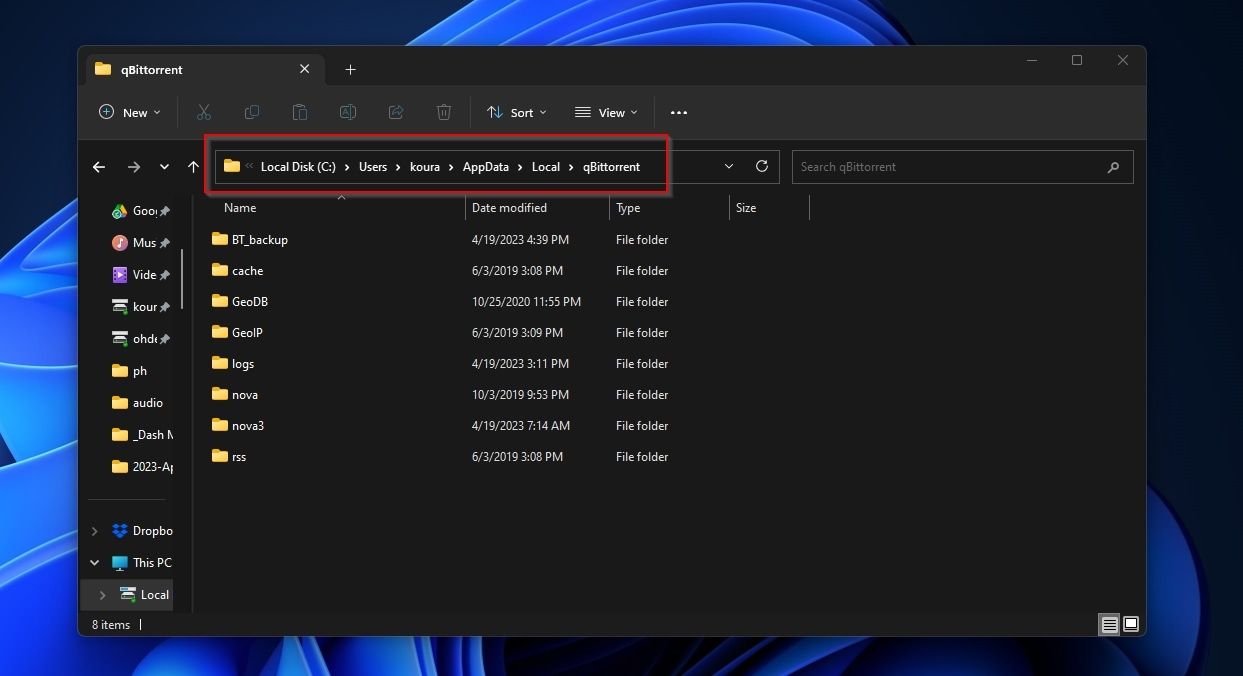Switch to large thumbnails layout via status bar
This screenshot has width=1243, height=676.
point(1131,624)
